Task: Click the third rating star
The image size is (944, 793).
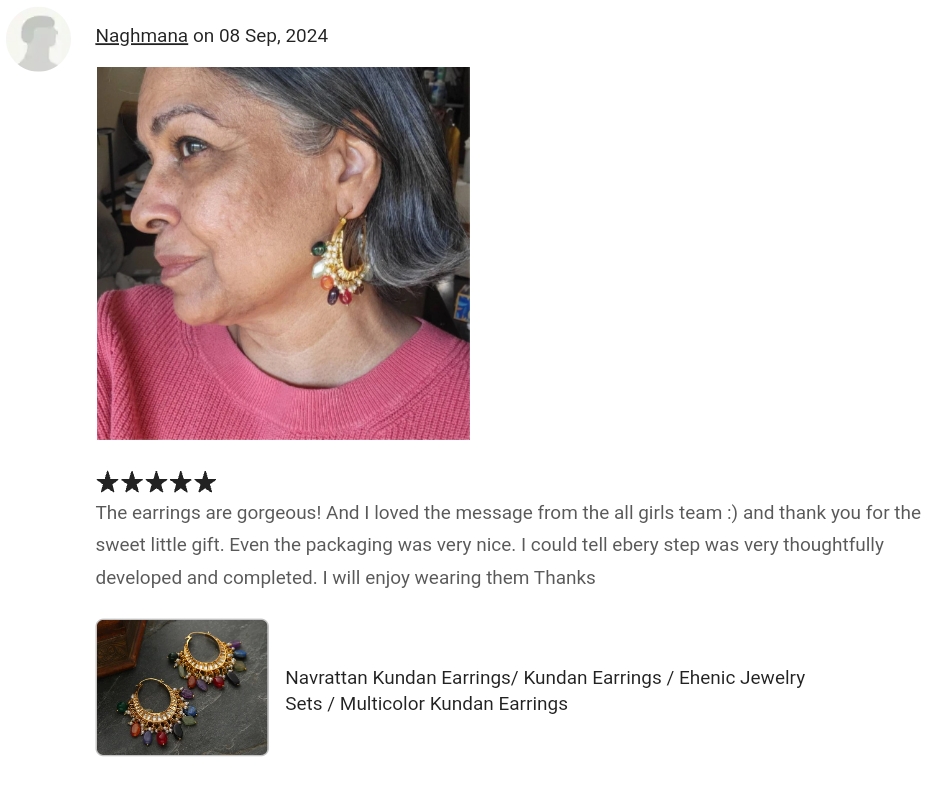Action: click(x=156, y=482)
